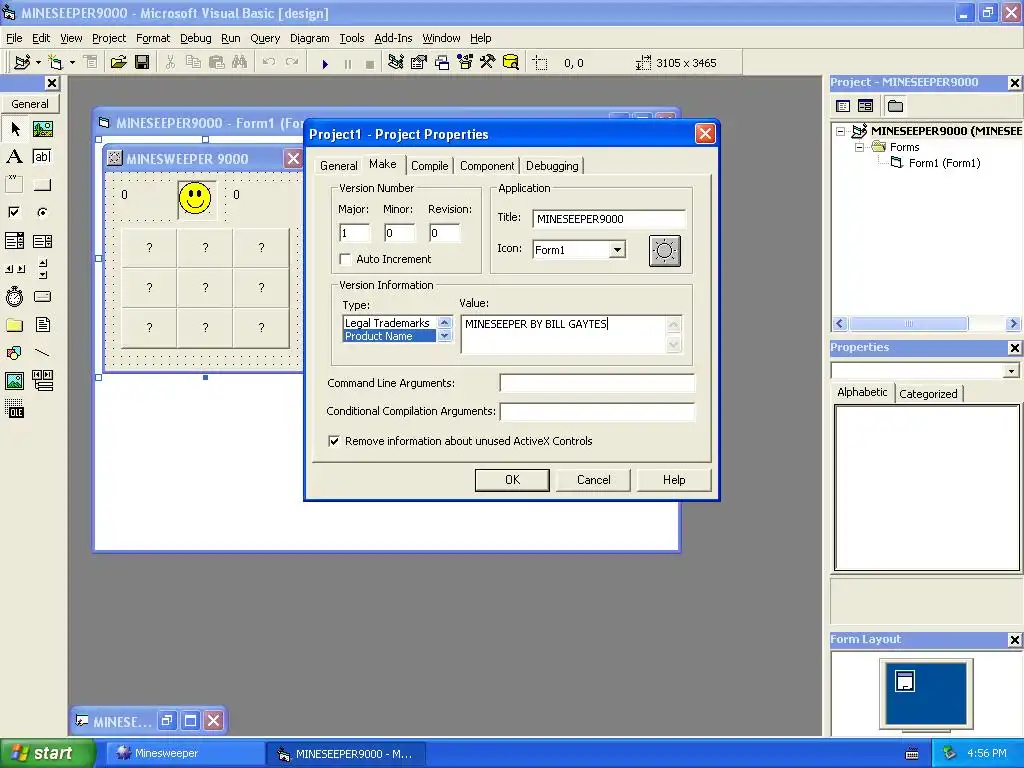
Task: Select the TextBox tool in toolbox
Action: click(x=42, y=157)
